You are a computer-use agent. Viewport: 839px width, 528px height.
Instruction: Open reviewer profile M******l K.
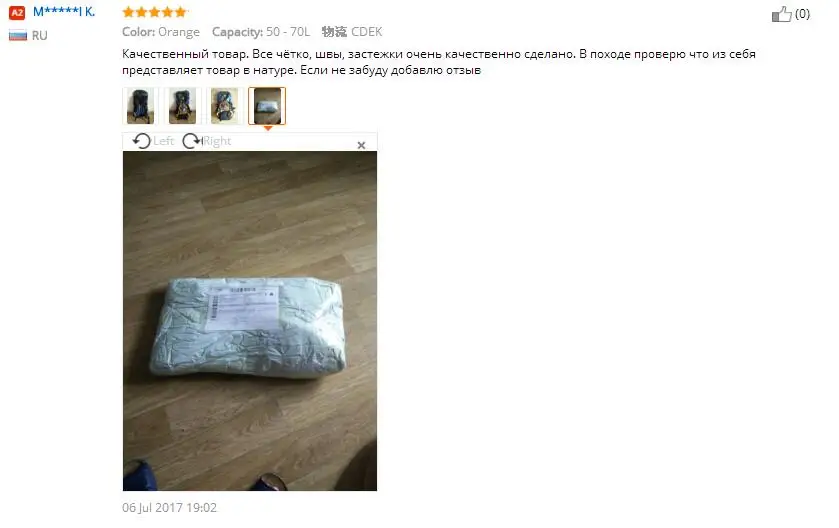click(64, 11)
